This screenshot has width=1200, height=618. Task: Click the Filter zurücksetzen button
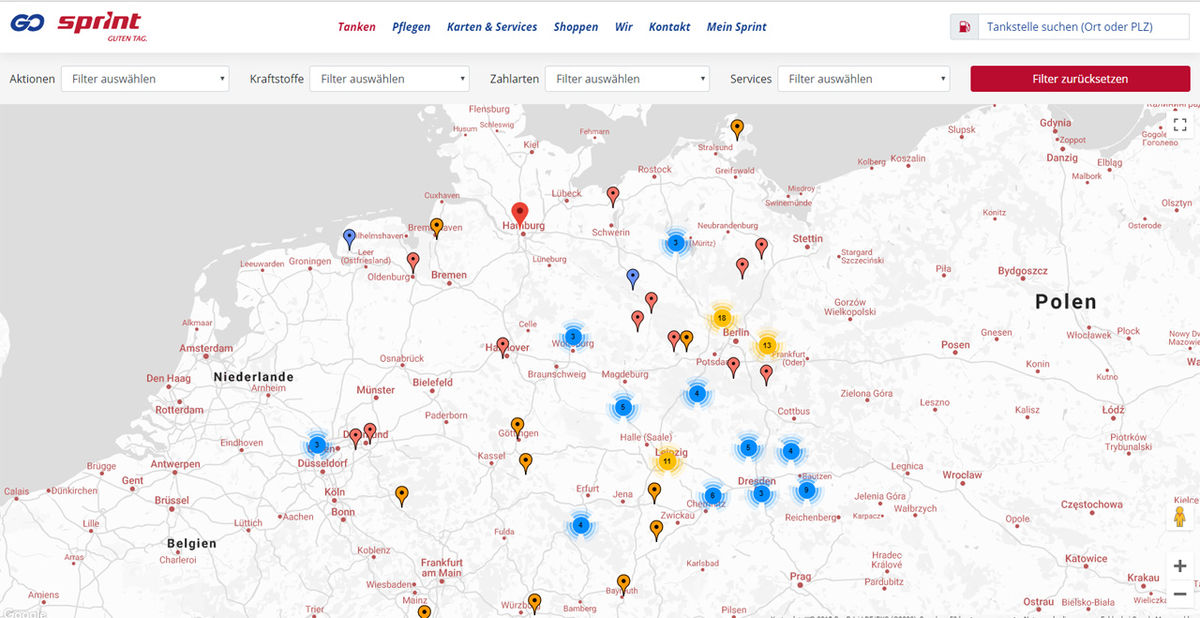point(1079,78)
